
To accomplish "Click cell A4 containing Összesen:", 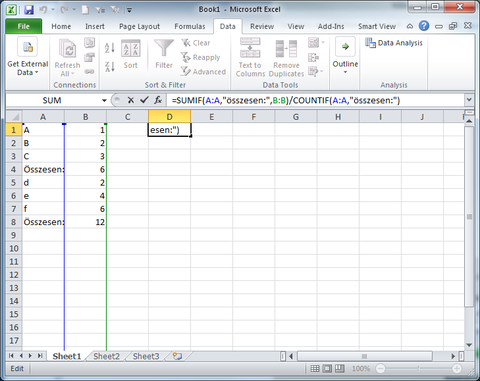I will (43, 169).
